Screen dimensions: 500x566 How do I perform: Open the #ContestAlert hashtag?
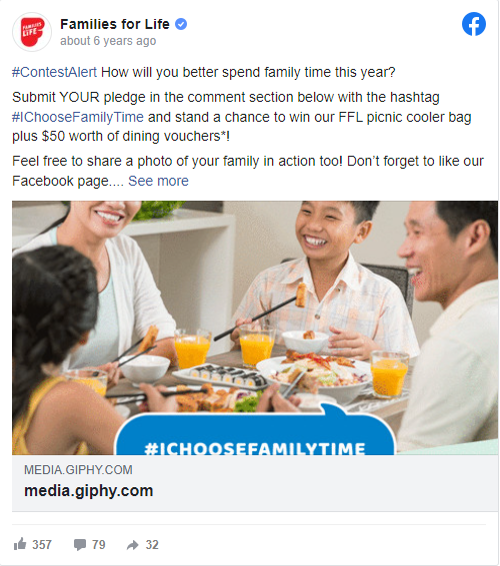pos(55,72)
